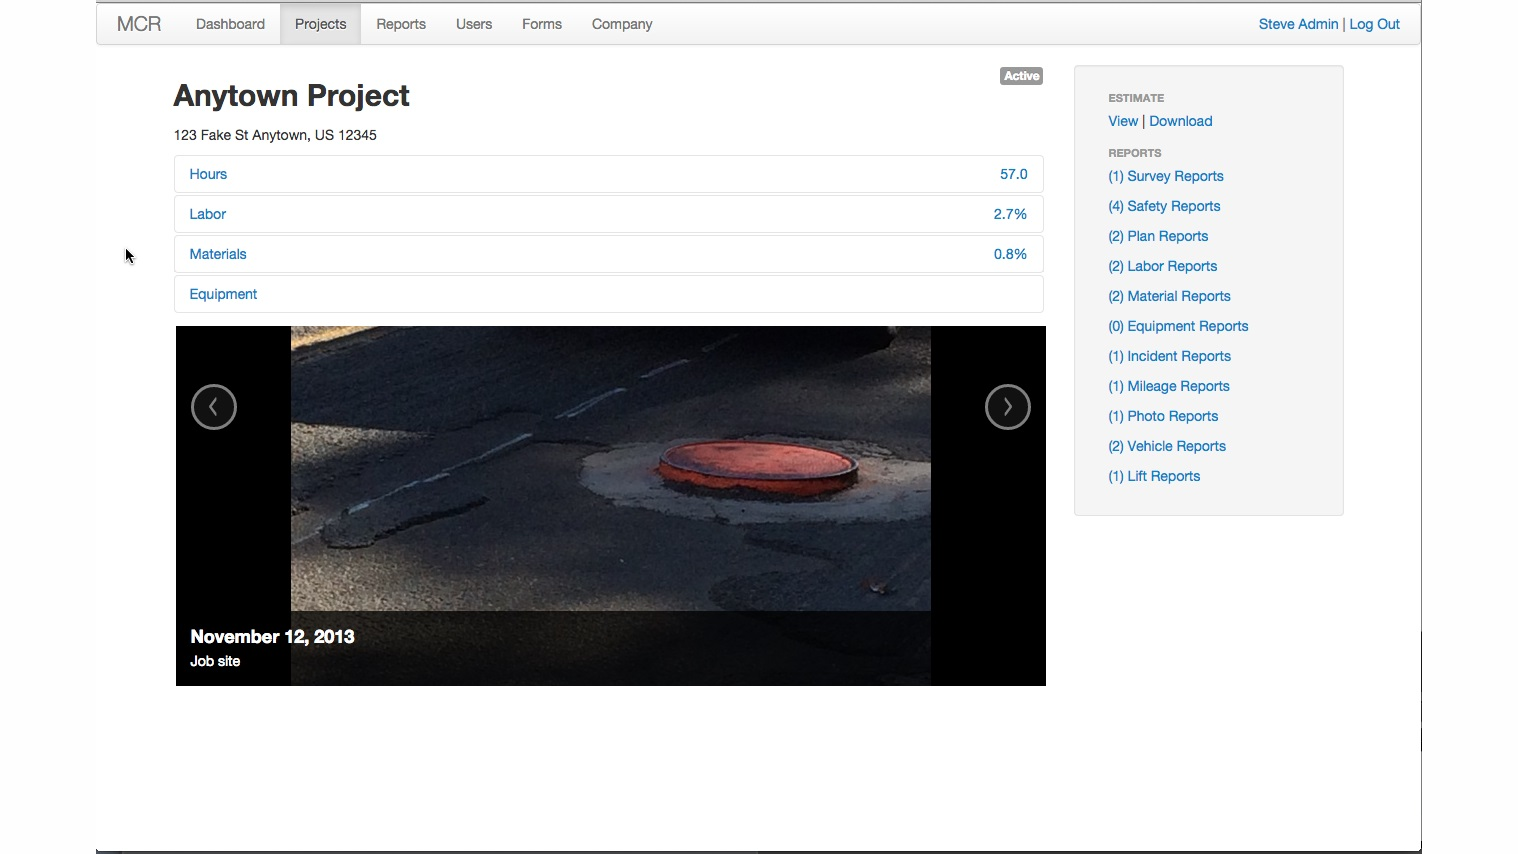The height and width of the screenshot is (854, 1518).
Task: Click the Anytown Project heading
Action: [291, 96]
